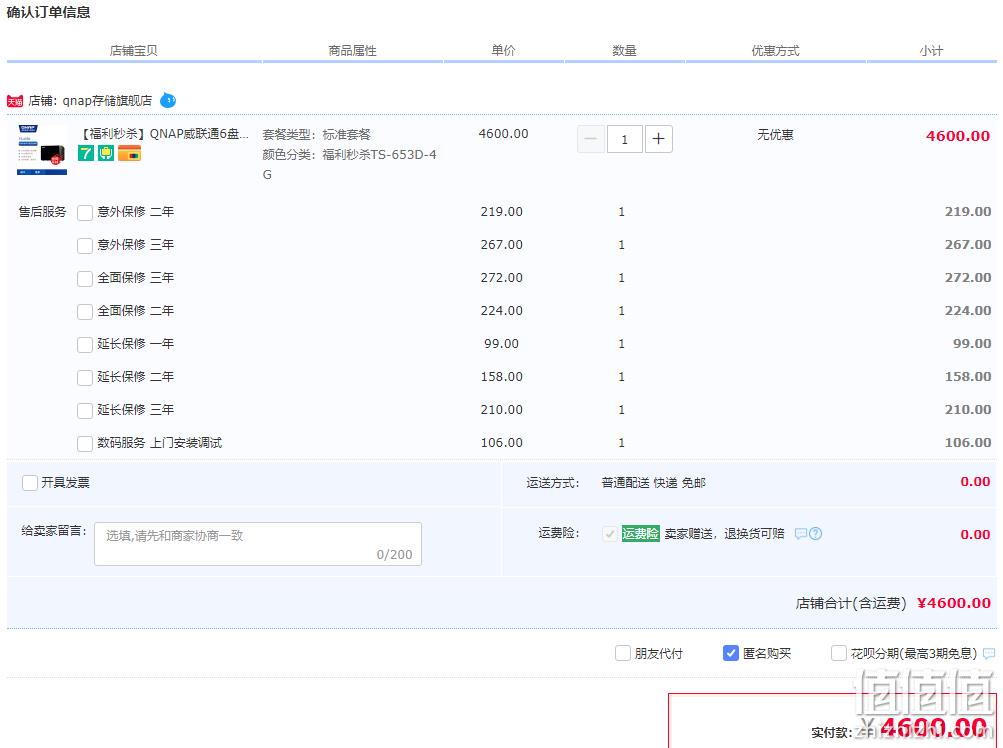Click the unit price 267.00 for 意外保修 三年
1003x748 pixels.
502,245
